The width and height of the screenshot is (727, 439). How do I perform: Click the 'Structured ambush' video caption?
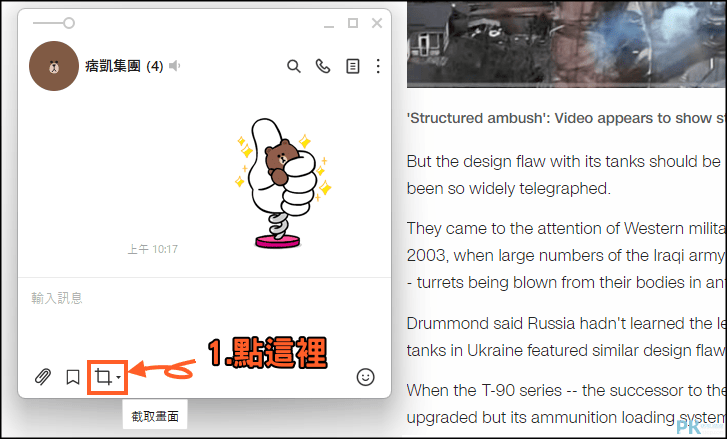(x=567, y=118)
